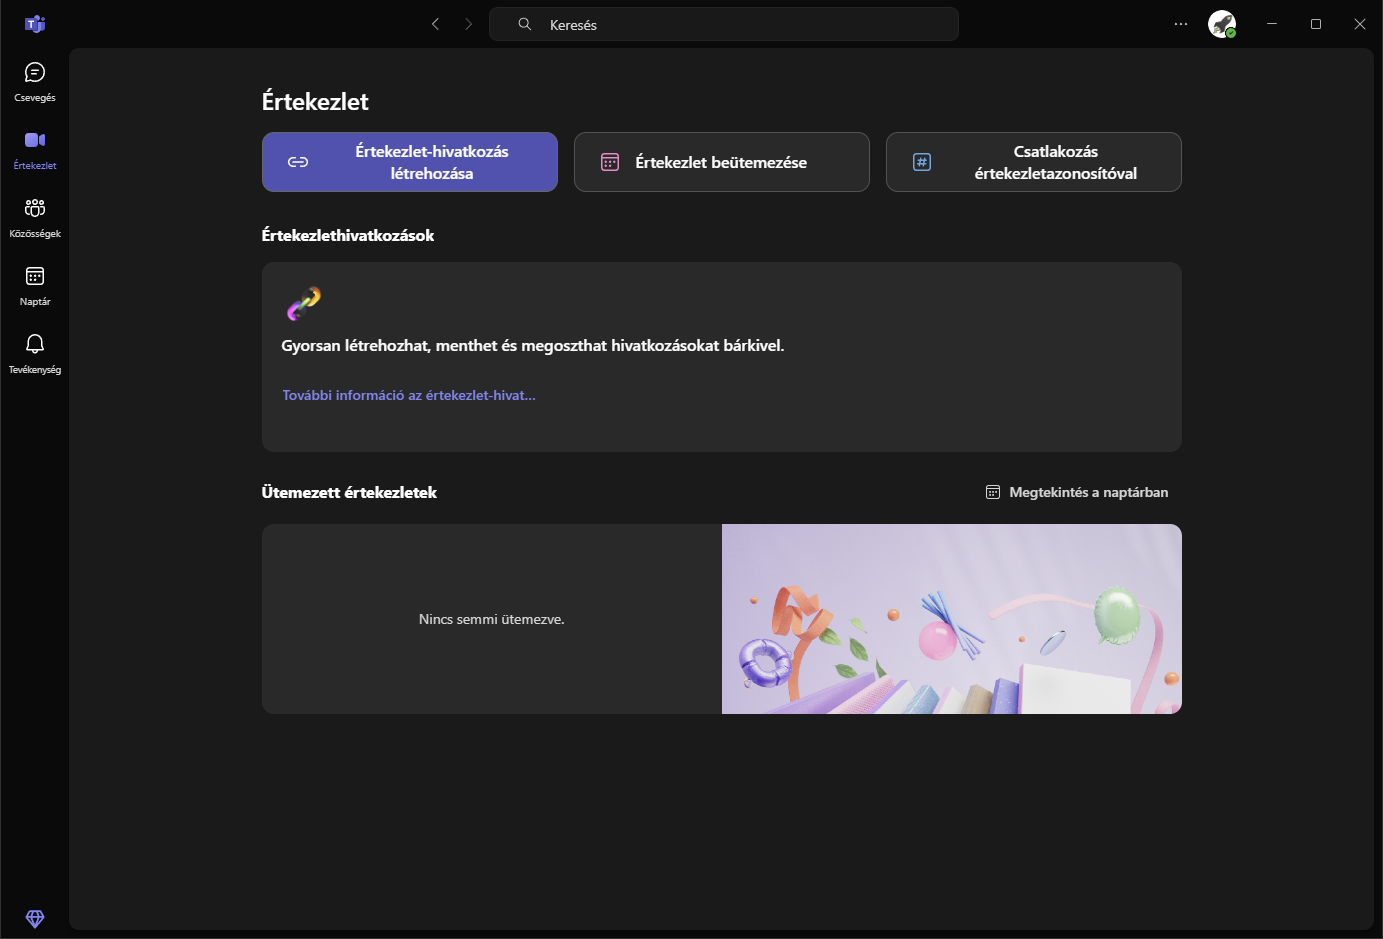This screenshot has height=939, width=1383.
Task: Open the search magnifier icon
Action: coord(524,24)
